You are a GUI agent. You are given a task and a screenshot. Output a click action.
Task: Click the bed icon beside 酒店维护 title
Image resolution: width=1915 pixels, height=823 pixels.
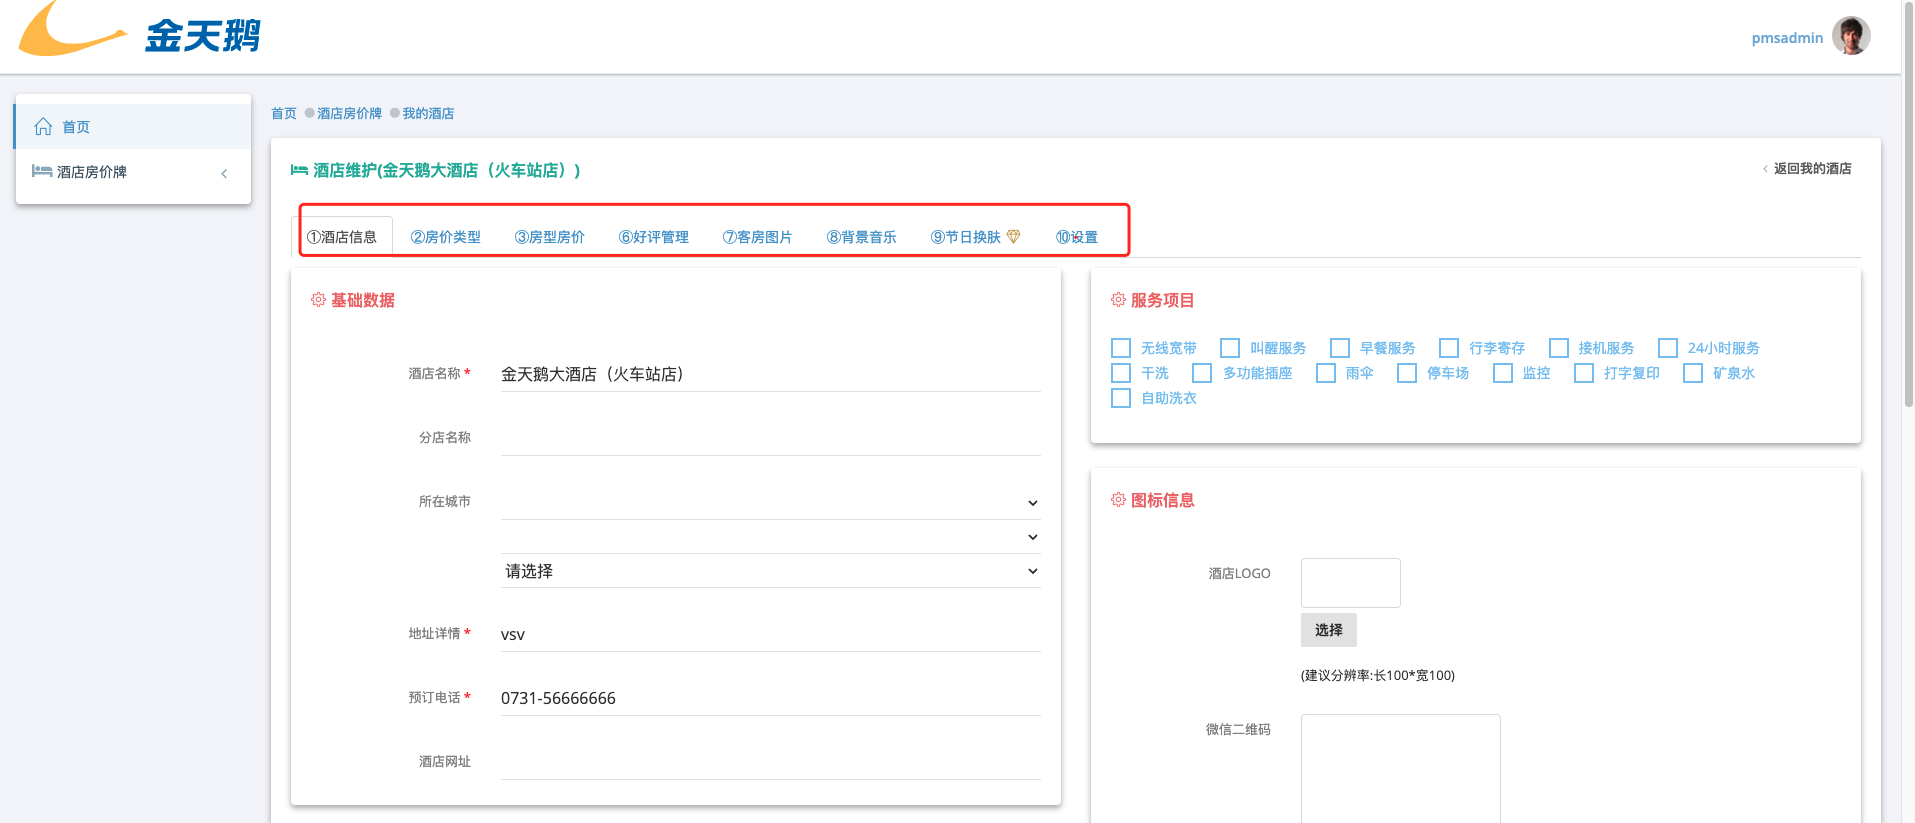299,170
